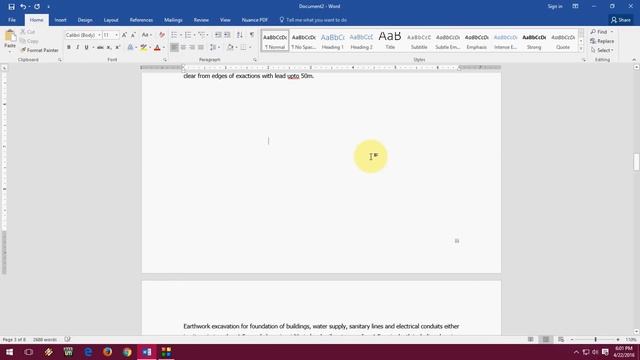640x360 pixels.
Task: Clear all formatting from selection
Action: (162, 35)
